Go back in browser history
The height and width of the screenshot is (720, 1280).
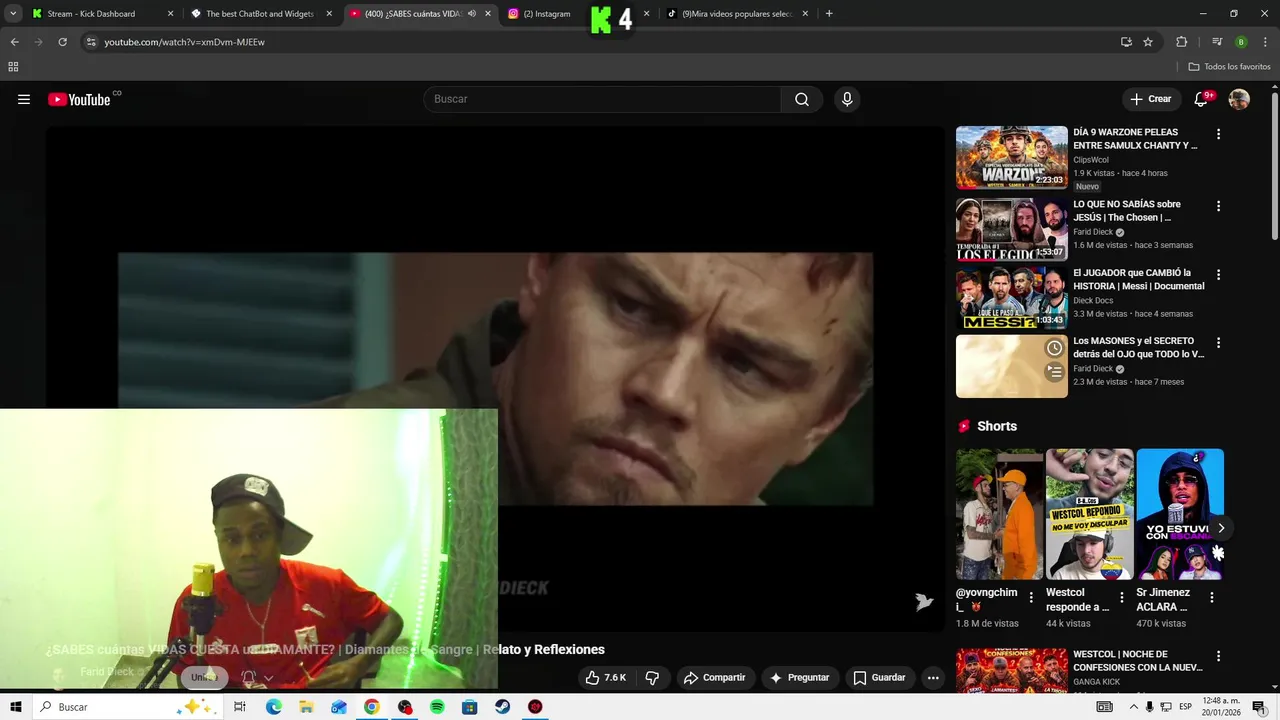click(x=14, y=42)
